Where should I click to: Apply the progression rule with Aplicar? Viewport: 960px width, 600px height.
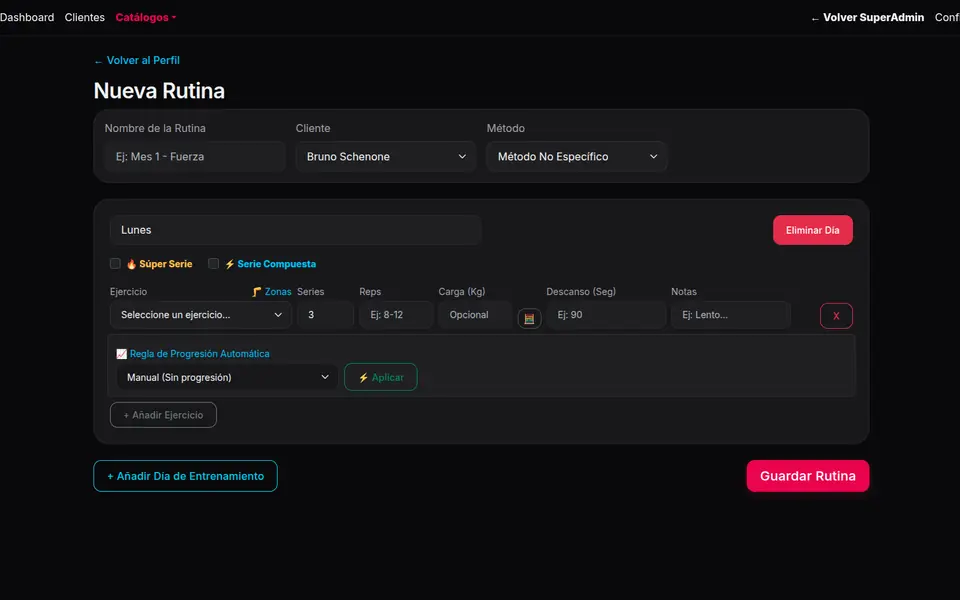pyautogui.click(x=381, y=377)
